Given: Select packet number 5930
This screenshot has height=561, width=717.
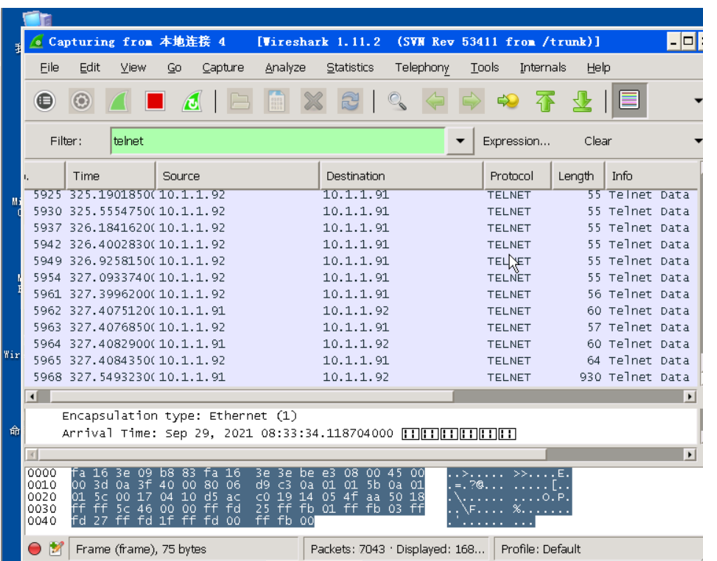Looking at the screenshot, I should pos(361,211).
